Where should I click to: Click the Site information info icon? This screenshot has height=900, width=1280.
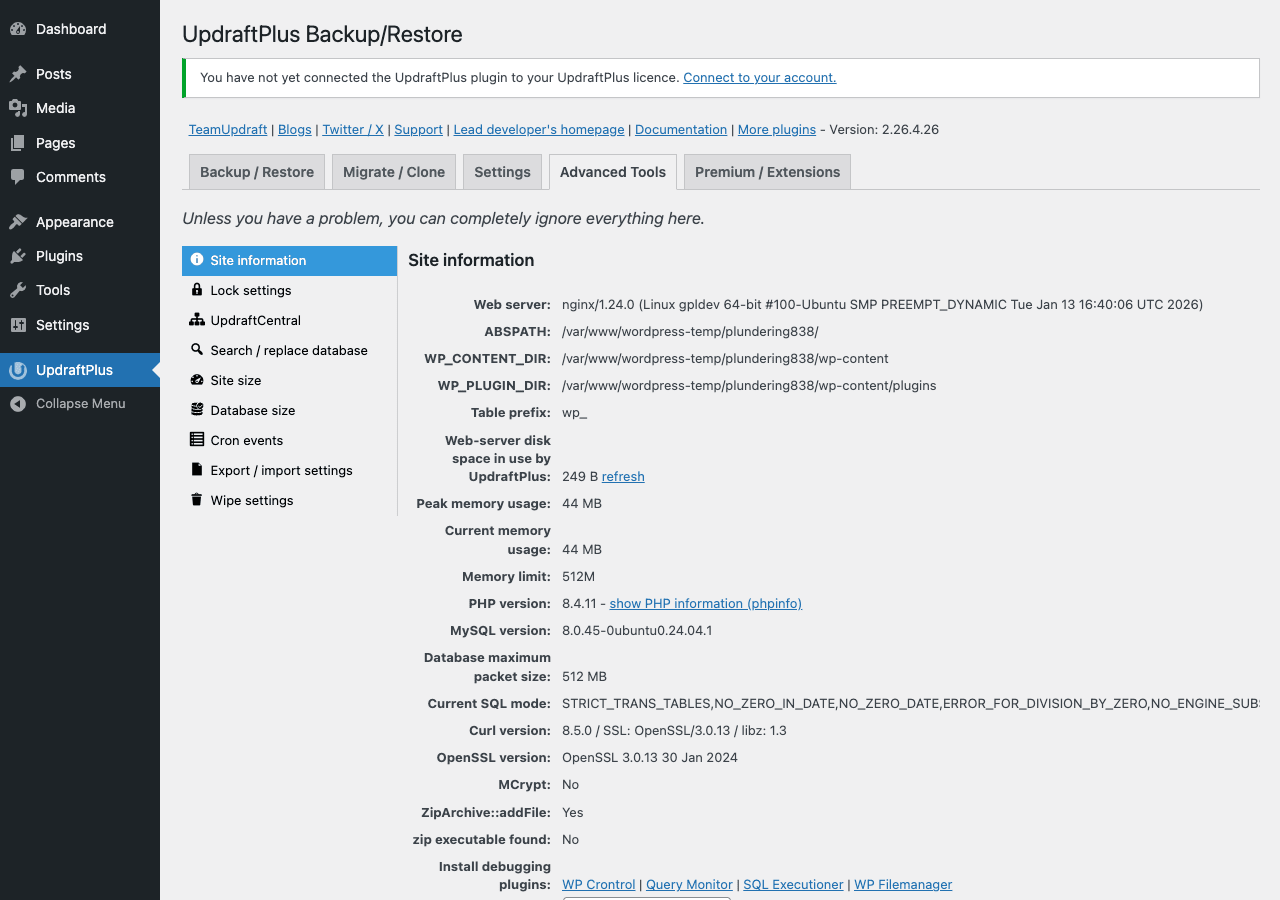[x=197, y=260]
